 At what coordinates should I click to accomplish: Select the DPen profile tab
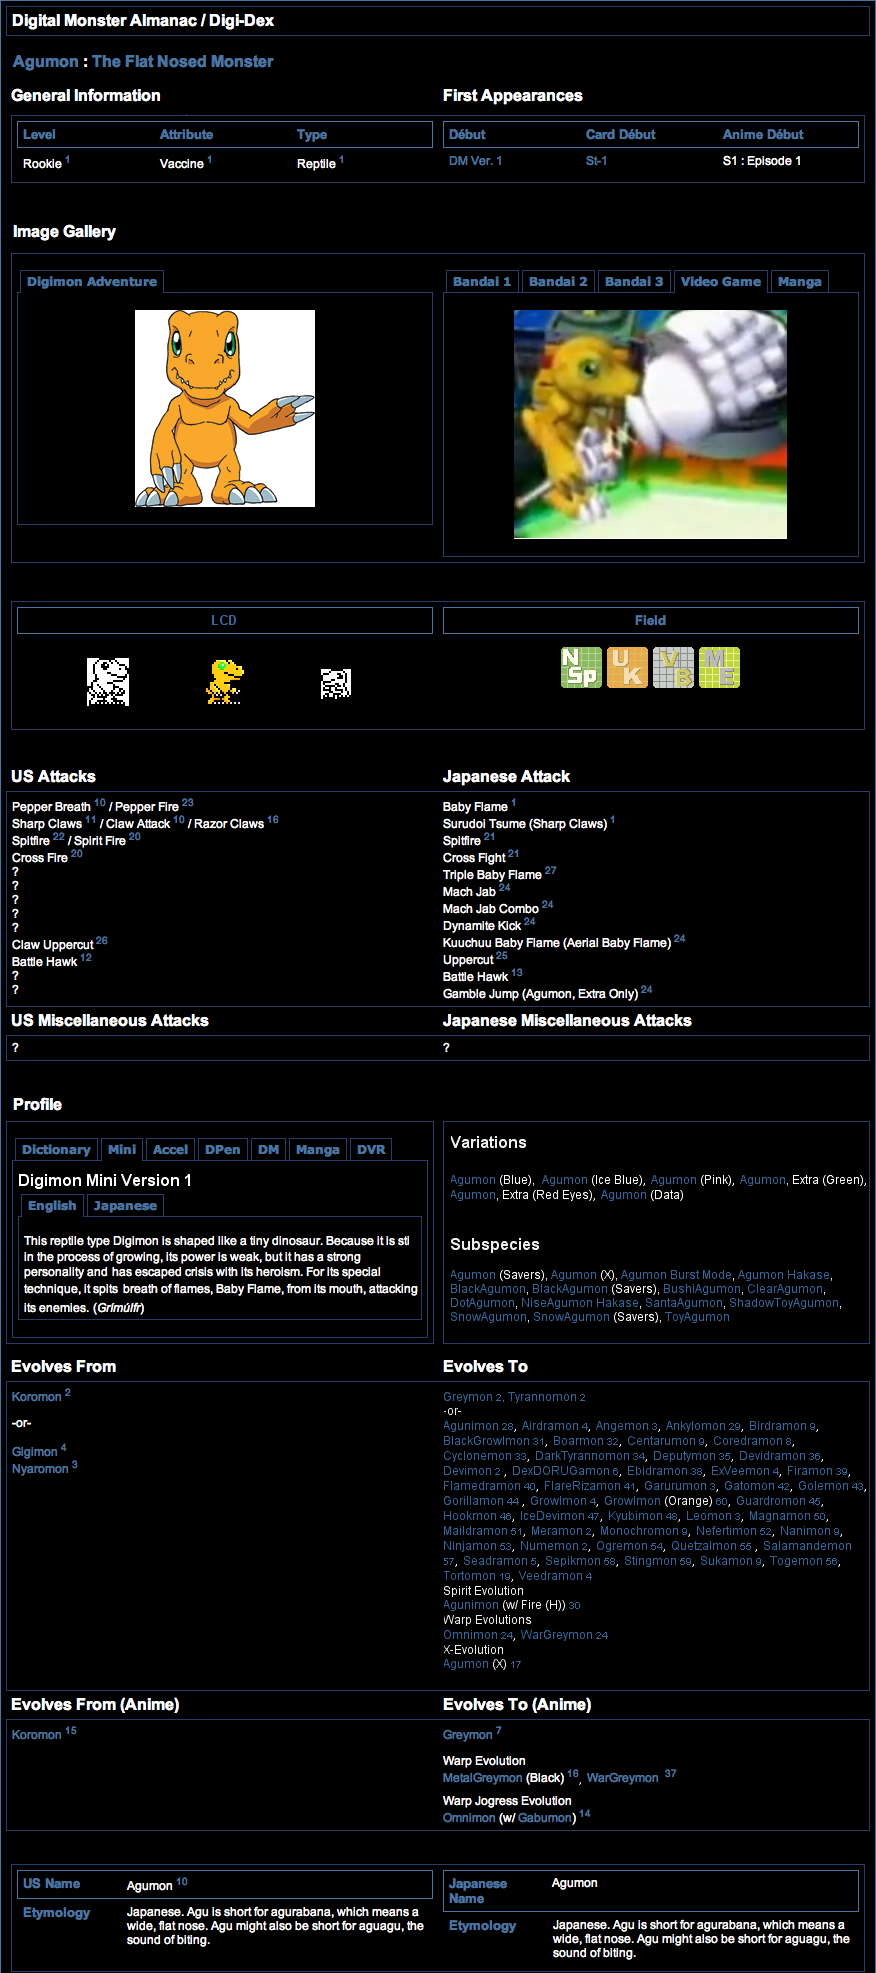tap(223, 1150)
